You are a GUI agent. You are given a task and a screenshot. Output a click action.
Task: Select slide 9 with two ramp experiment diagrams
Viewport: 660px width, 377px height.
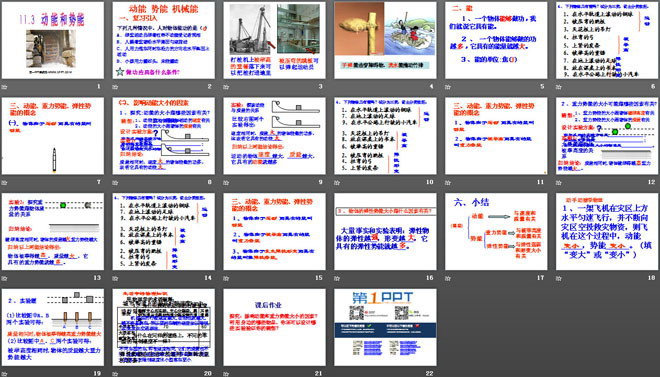(x=274, y=136)
